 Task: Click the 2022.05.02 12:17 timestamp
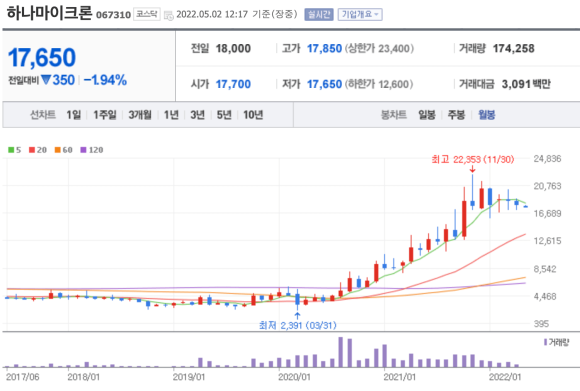212,15
